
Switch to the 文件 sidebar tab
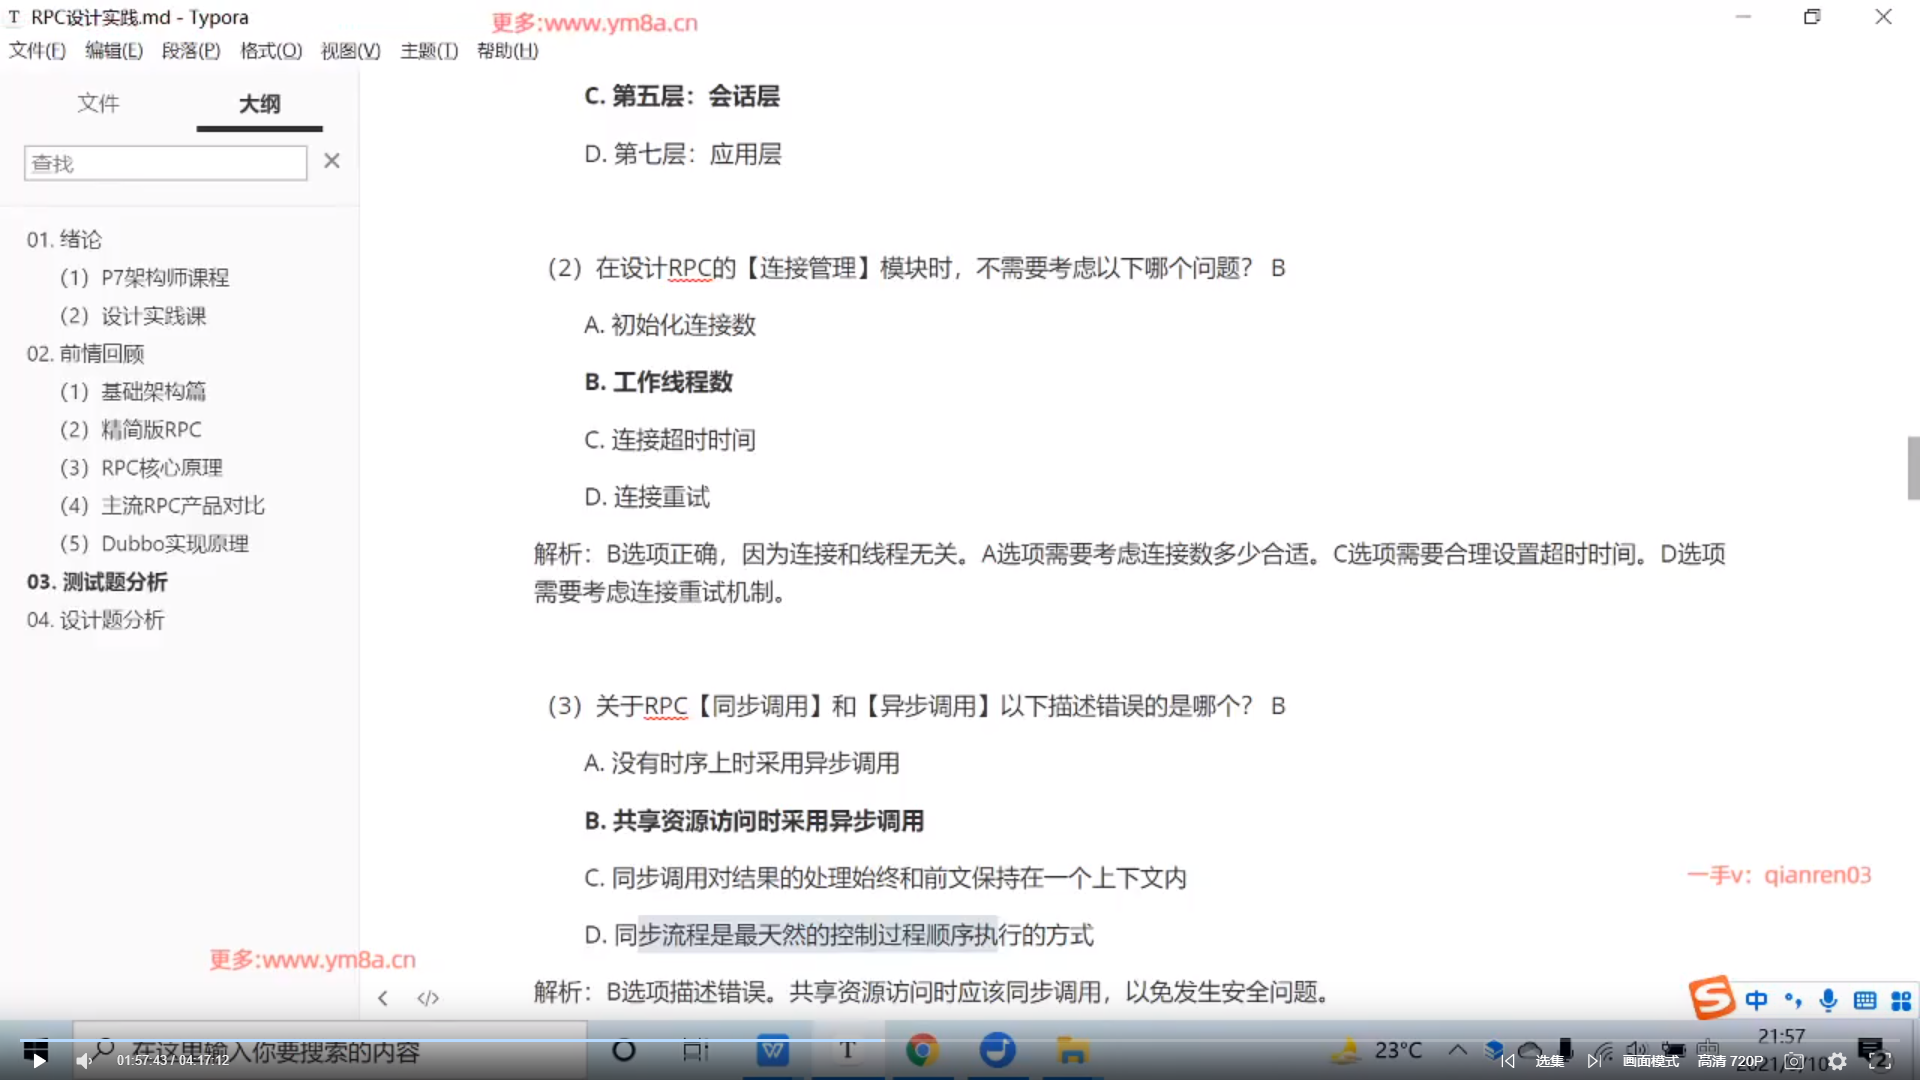(98, 103)
